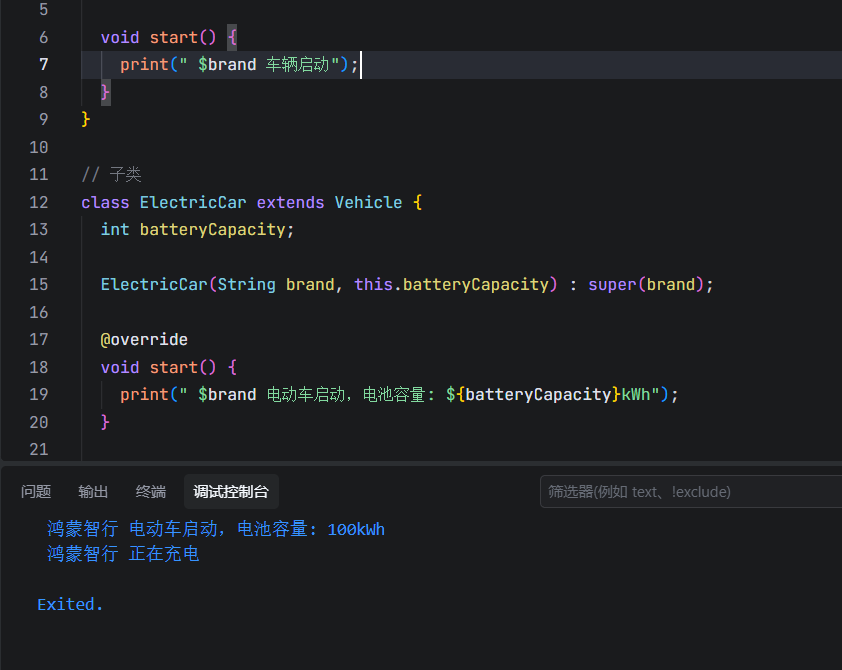Image resolution: width=842 pixels, height=670 pixels.
Task: Click line number 15 in the gutter
Action: point(39,284)
